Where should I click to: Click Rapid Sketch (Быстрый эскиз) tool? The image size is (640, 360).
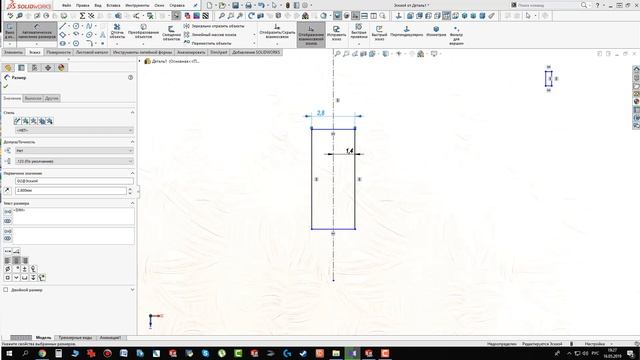click(379, 33)
